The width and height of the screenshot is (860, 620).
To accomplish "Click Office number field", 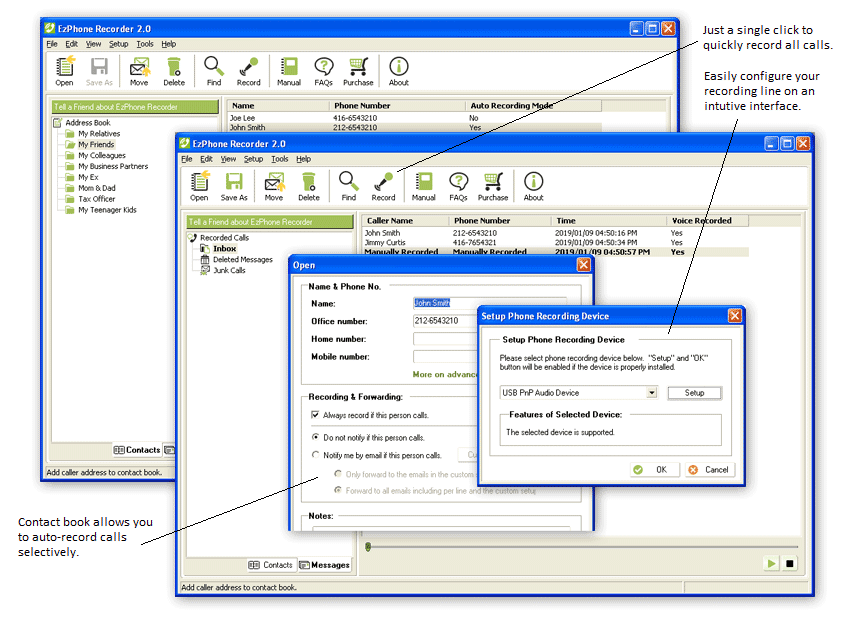I will click(x=445, y=320).
